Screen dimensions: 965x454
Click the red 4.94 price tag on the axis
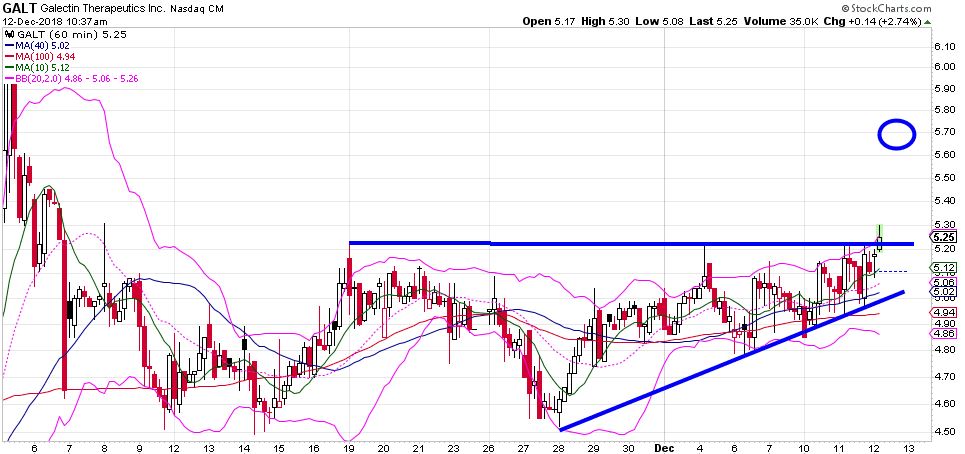pyautogui.click(x=943, y=313)
